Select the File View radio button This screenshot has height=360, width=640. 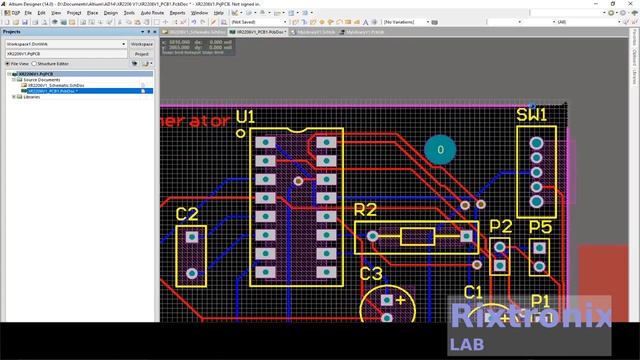7,64
